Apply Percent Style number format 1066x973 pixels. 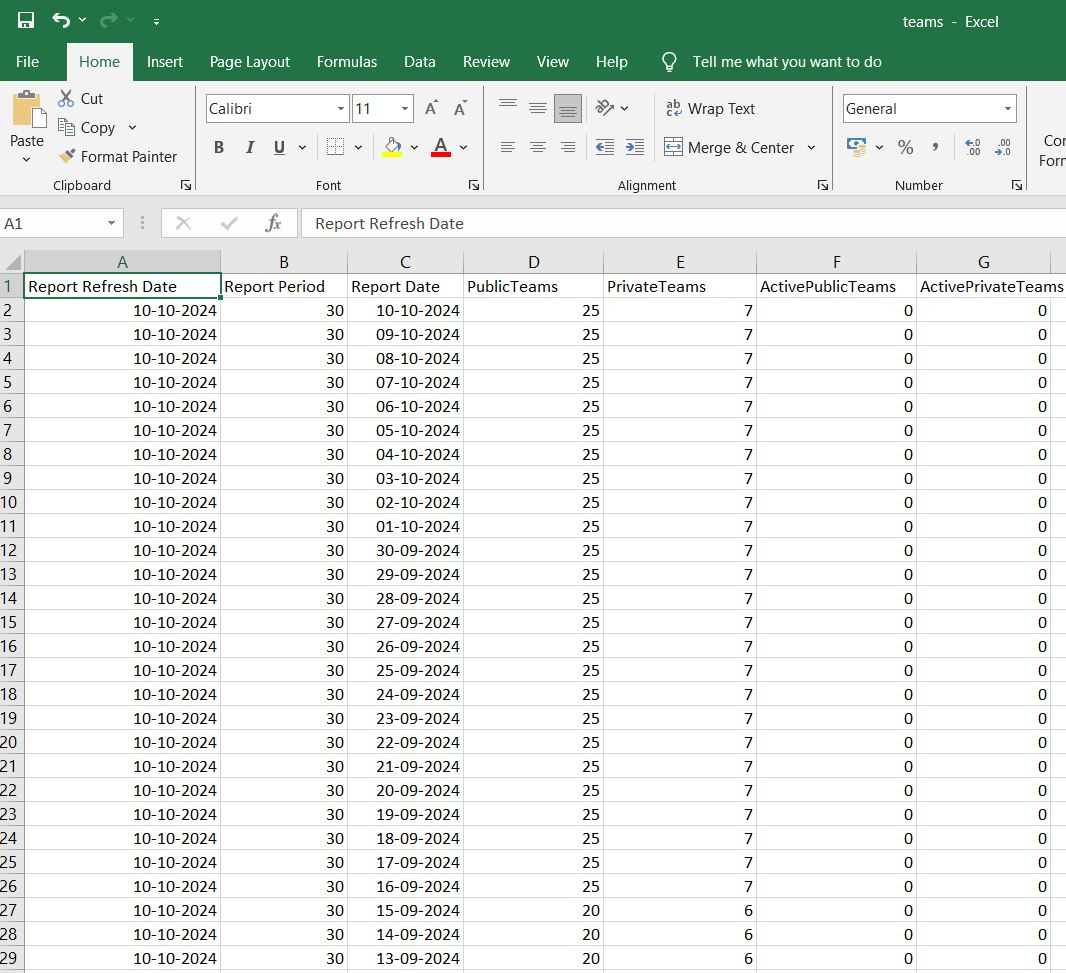coord(905,147)
